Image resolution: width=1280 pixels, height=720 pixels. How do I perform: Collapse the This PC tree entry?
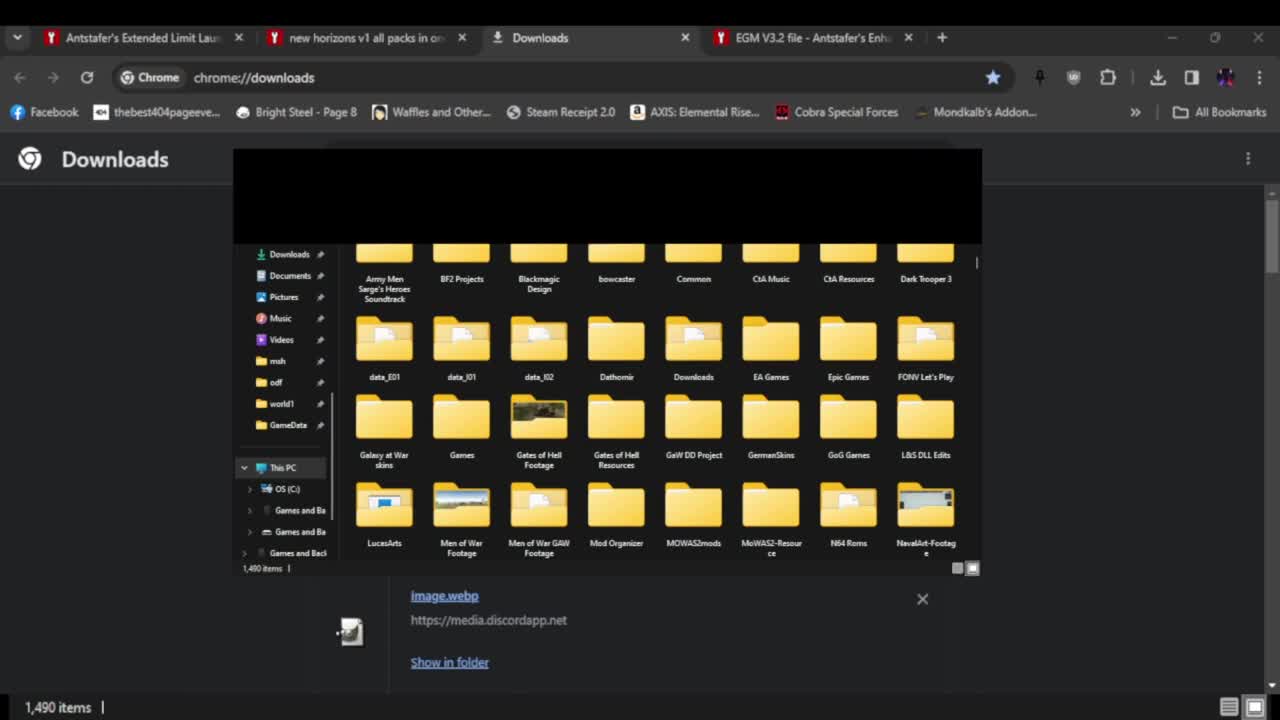[244, 467]
